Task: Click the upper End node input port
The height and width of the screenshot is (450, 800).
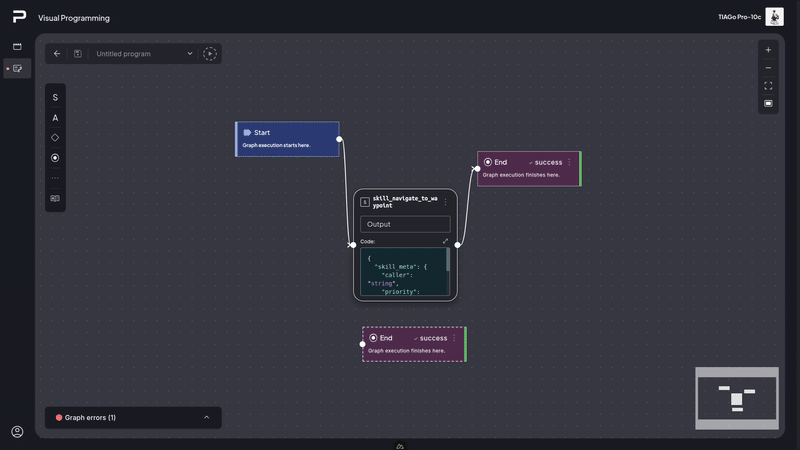Action: click(x=477, y=168)
